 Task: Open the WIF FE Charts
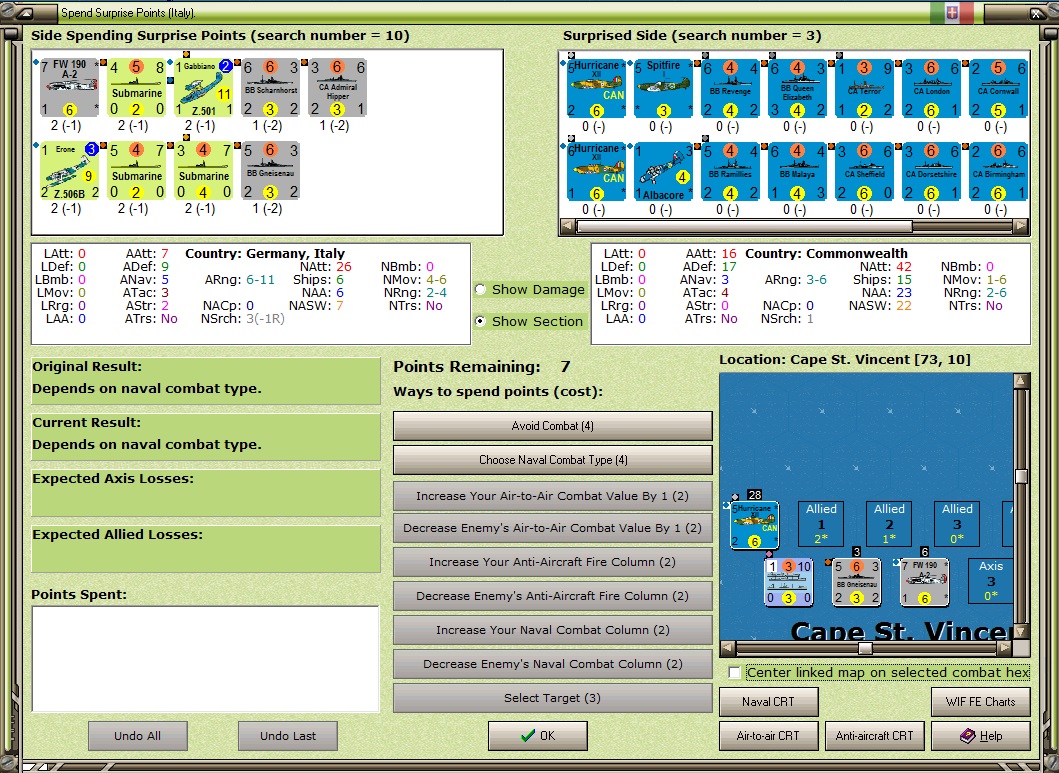click(x=981, y=701)
